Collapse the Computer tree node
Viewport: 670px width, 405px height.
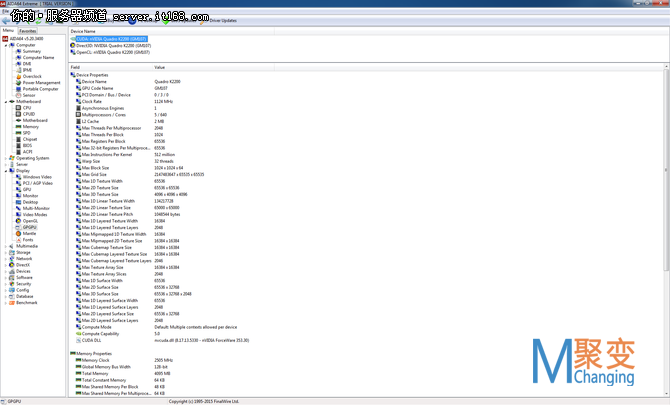[x=6, y=45]
